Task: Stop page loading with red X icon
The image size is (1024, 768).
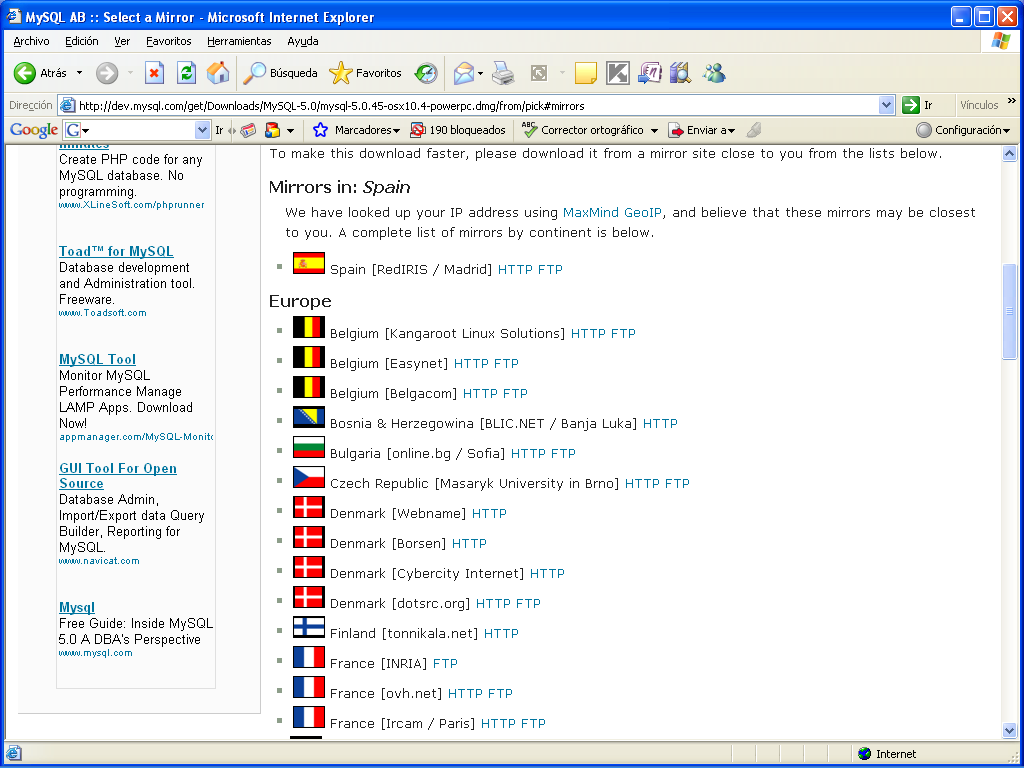Action: click(x=154, y=73)
